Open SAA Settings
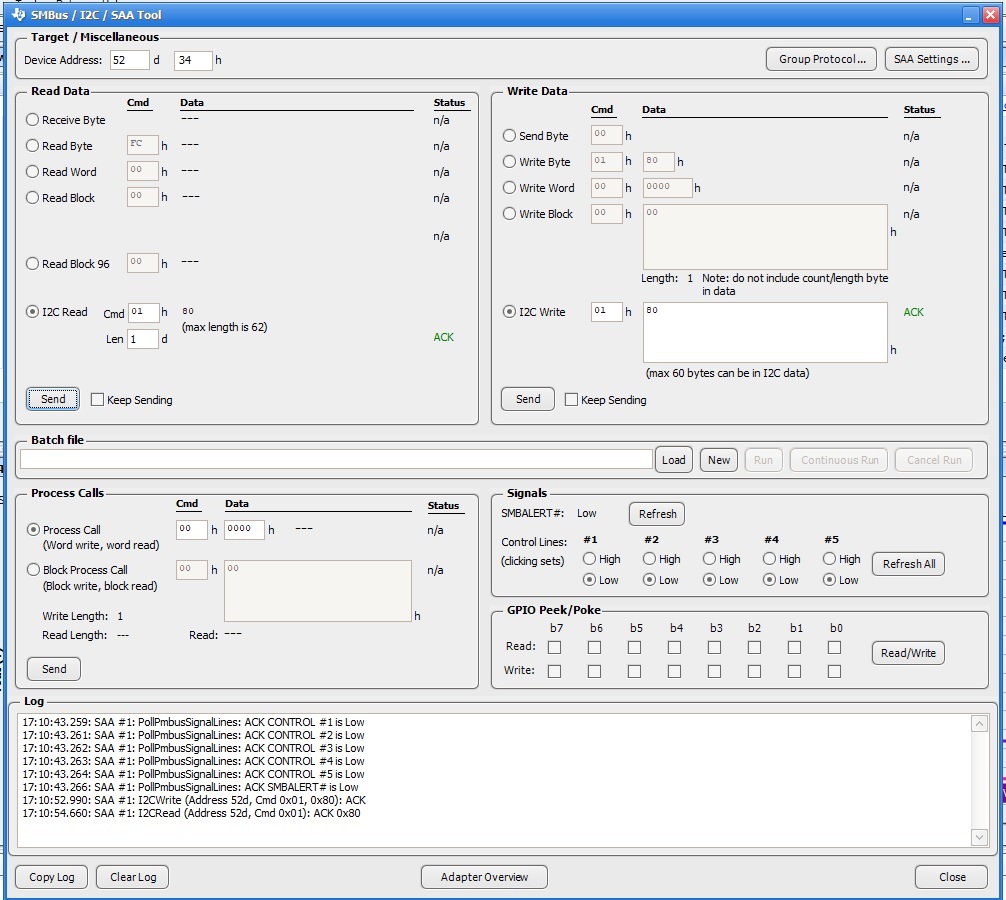This screenshot has height=900, width=1006. pos(932,59)
